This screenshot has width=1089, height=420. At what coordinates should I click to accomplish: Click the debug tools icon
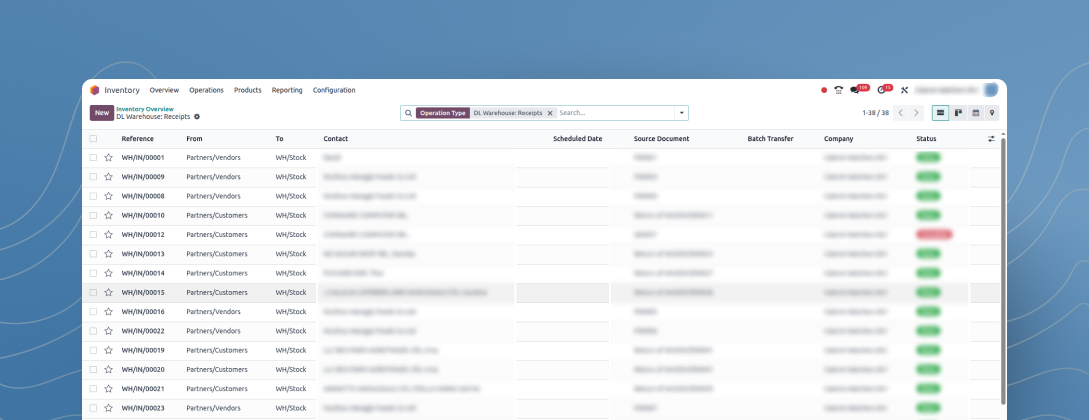tap(904, 90)
